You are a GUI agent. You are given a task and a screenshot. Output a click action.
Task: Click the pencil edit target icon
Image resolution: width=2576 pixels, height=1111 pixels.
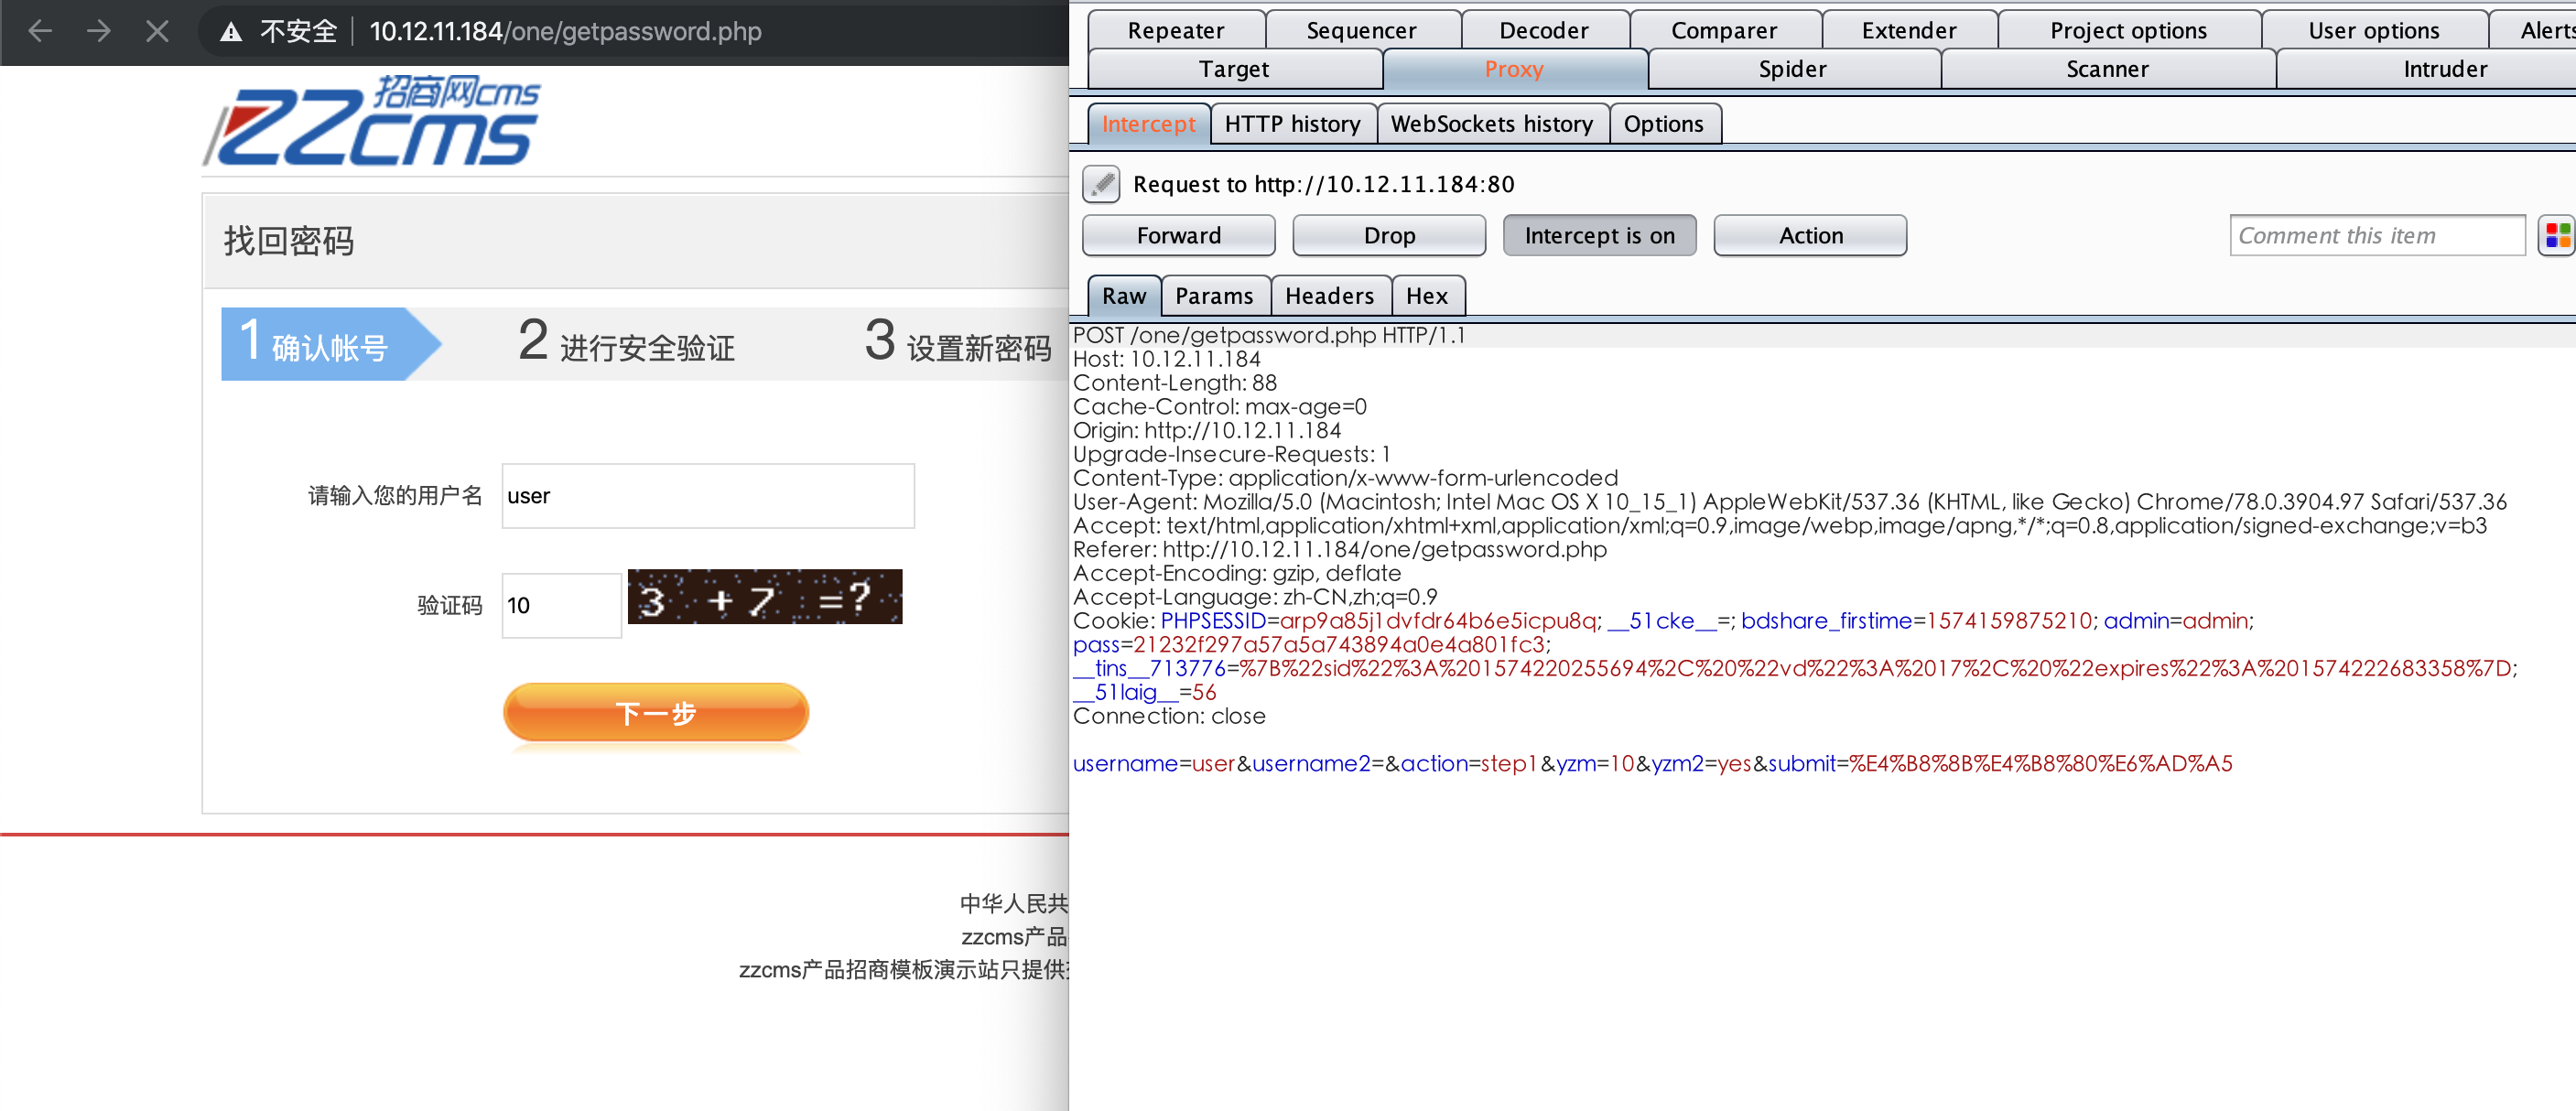(x=1101, y=184)
